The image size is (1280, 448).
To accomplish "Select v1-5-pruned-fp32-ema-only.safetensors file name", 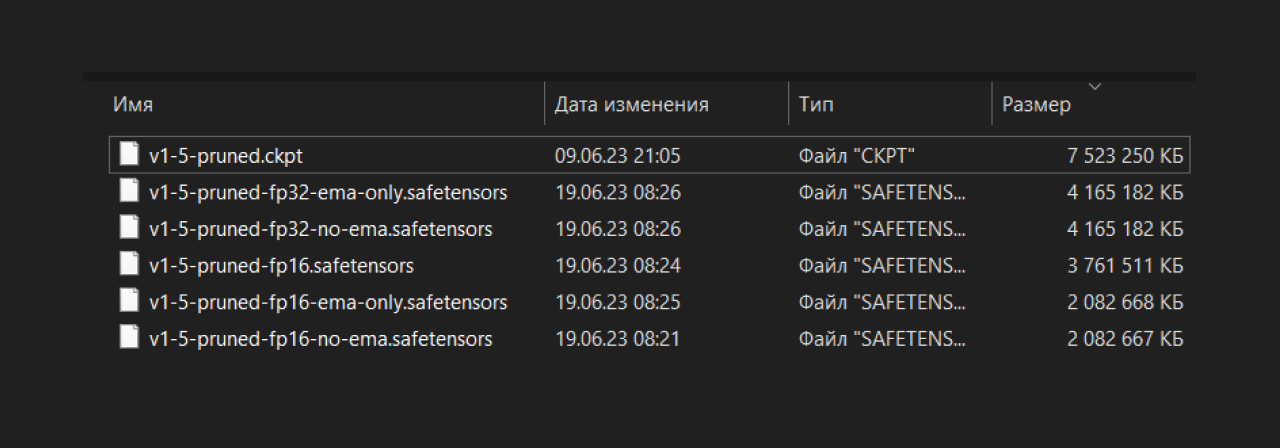I will (x=327, y=192).
